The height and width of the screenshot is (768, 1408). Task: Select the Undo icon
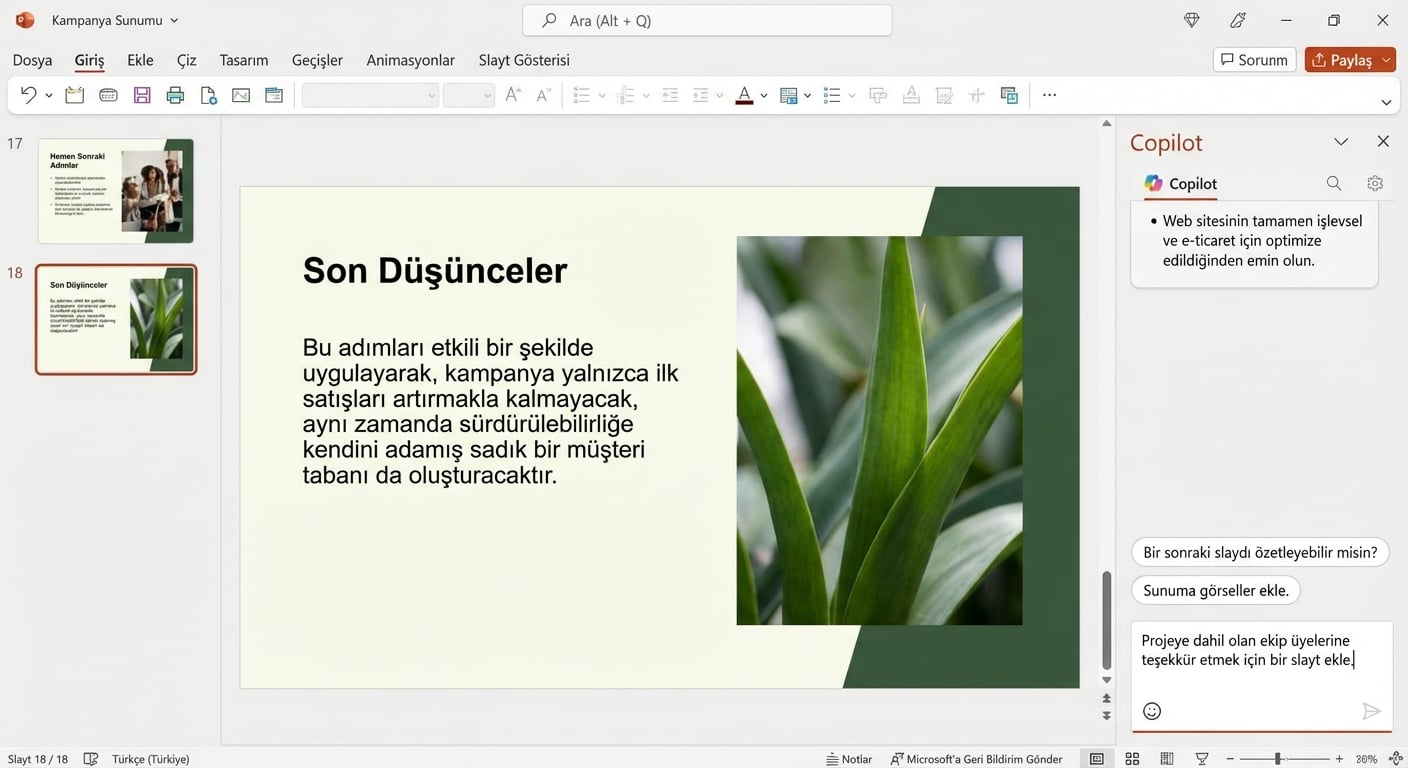tap(27, 94)
